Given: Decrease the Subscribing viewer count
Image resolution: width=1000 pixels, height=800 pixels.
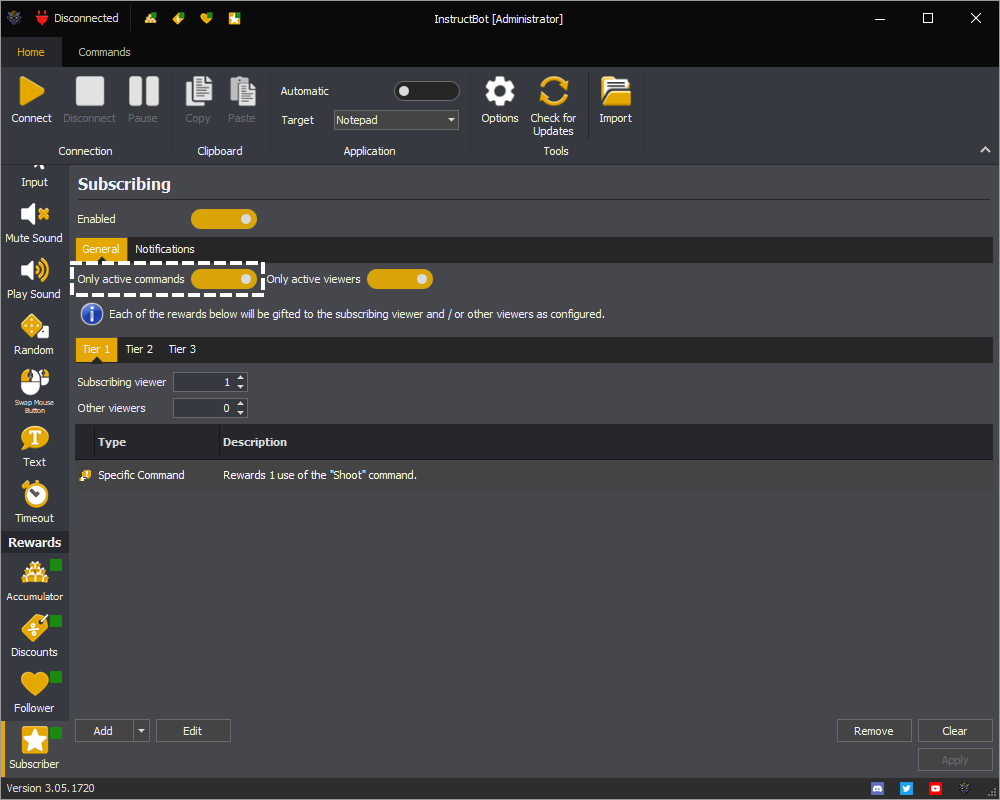Looking at the screenshot, I should [x=240, y=387].
